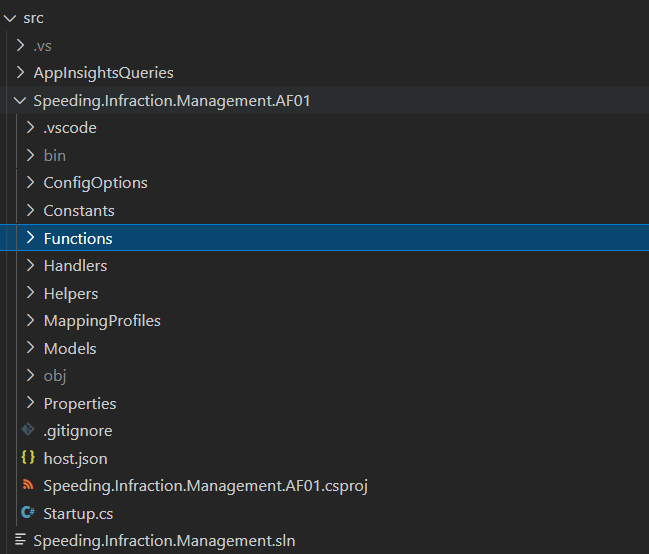Image resolution: width=649 pixels, height=554 pixels.
Task: Select the Constants folder
Action: coord(79,211)
